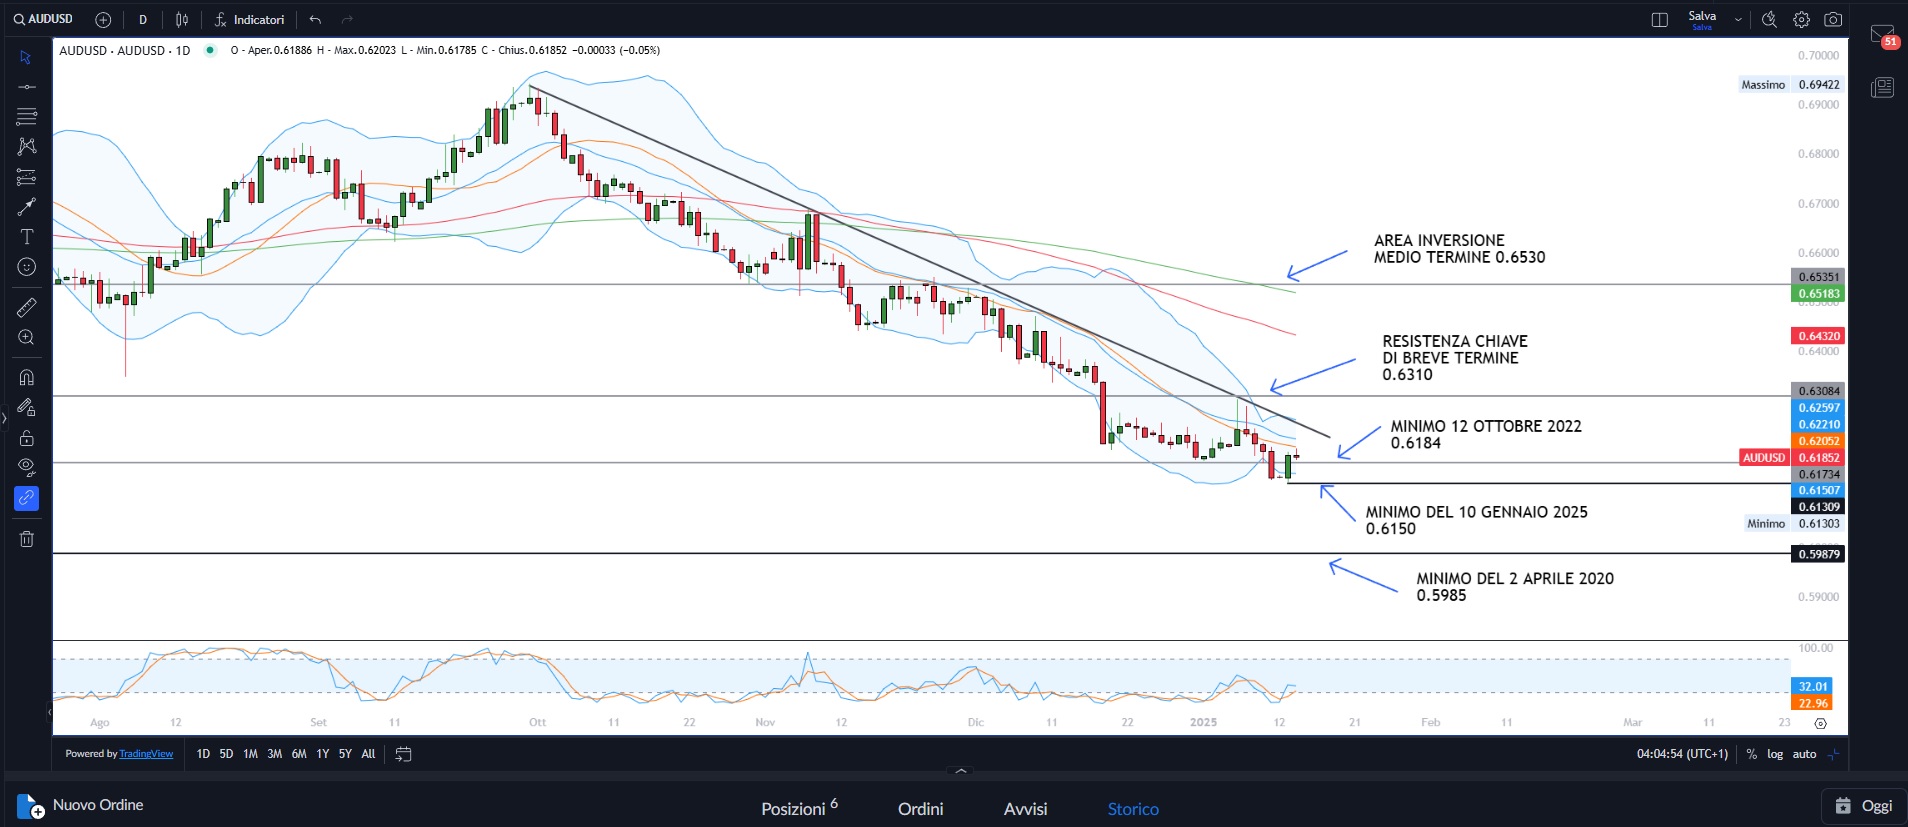Activate the ruler measure tool
1908x827 pixels.
pyautogui.click(x=27, y=308)
